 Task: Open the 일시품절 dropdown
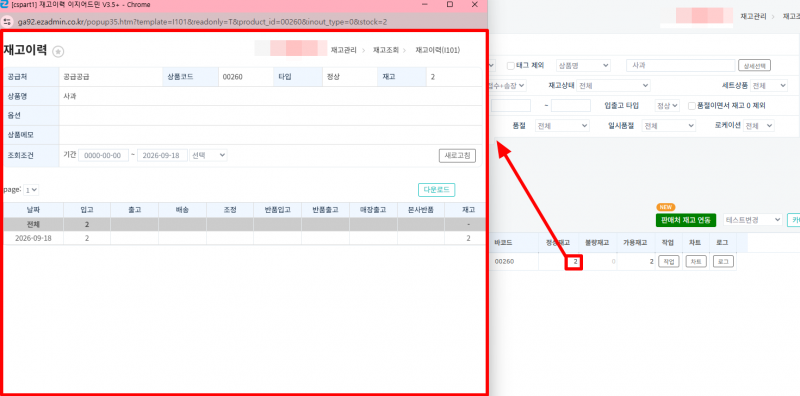669,126
